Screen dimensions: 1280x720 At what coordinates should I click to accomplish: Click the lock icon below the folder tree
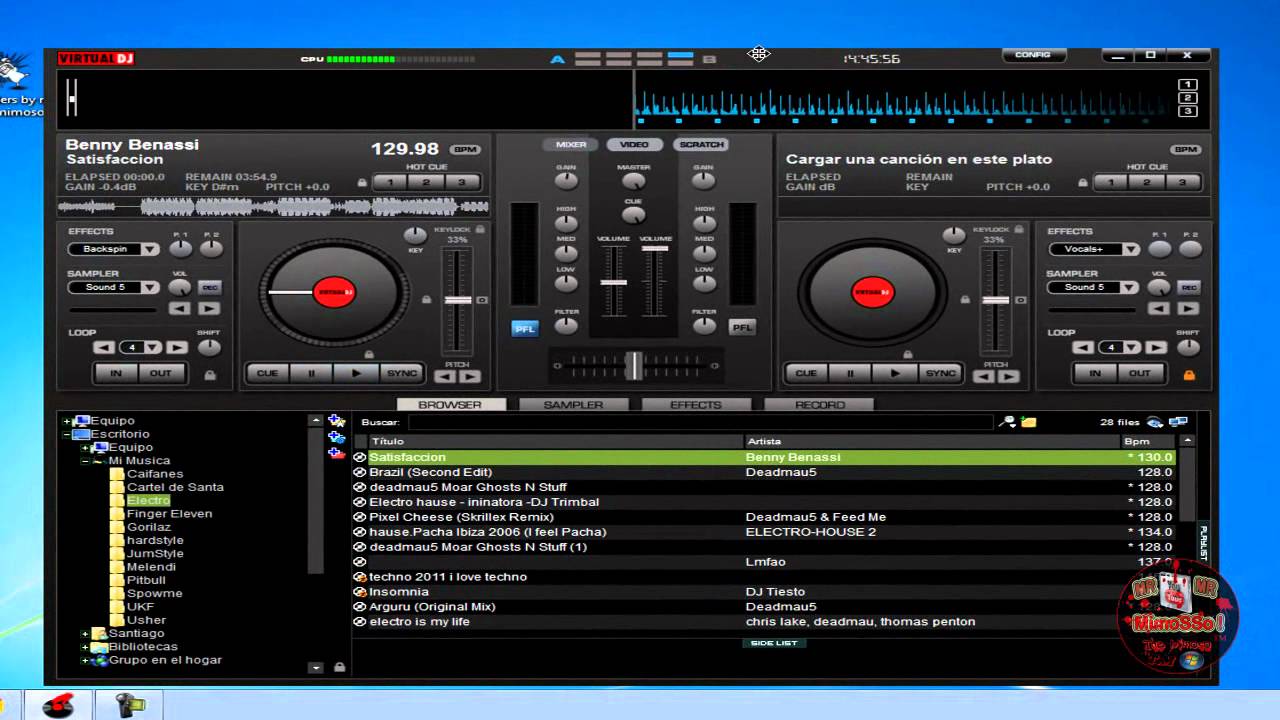point(339,667)
